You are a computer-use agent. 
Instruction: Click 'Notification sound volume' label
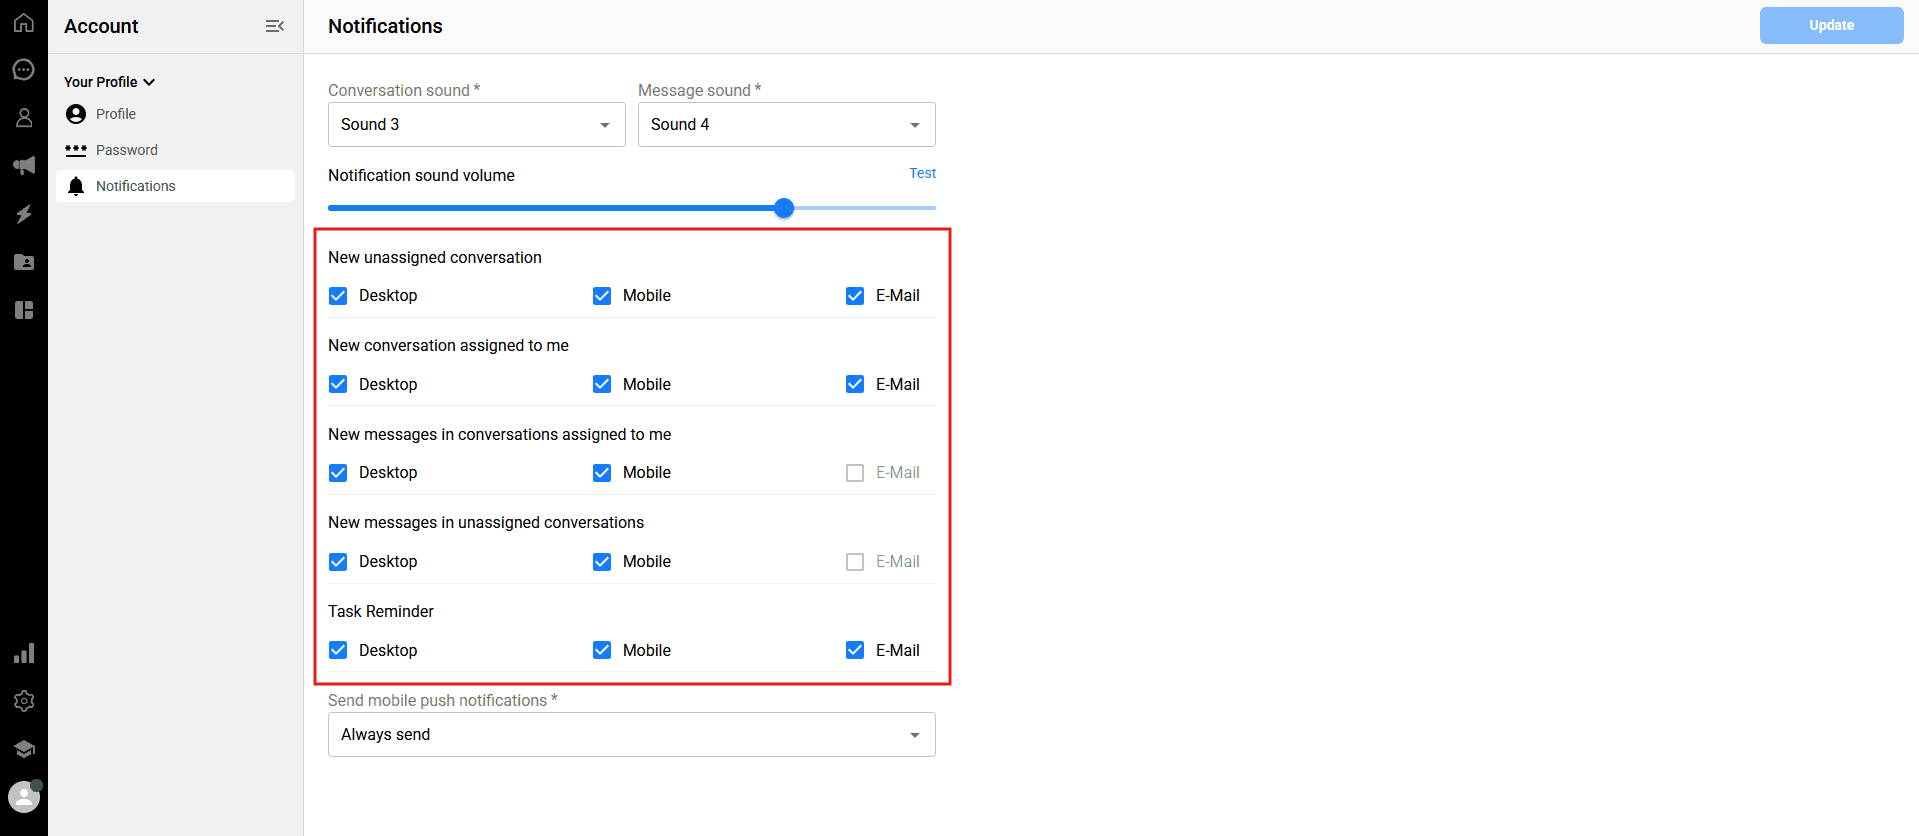(421, 175)
